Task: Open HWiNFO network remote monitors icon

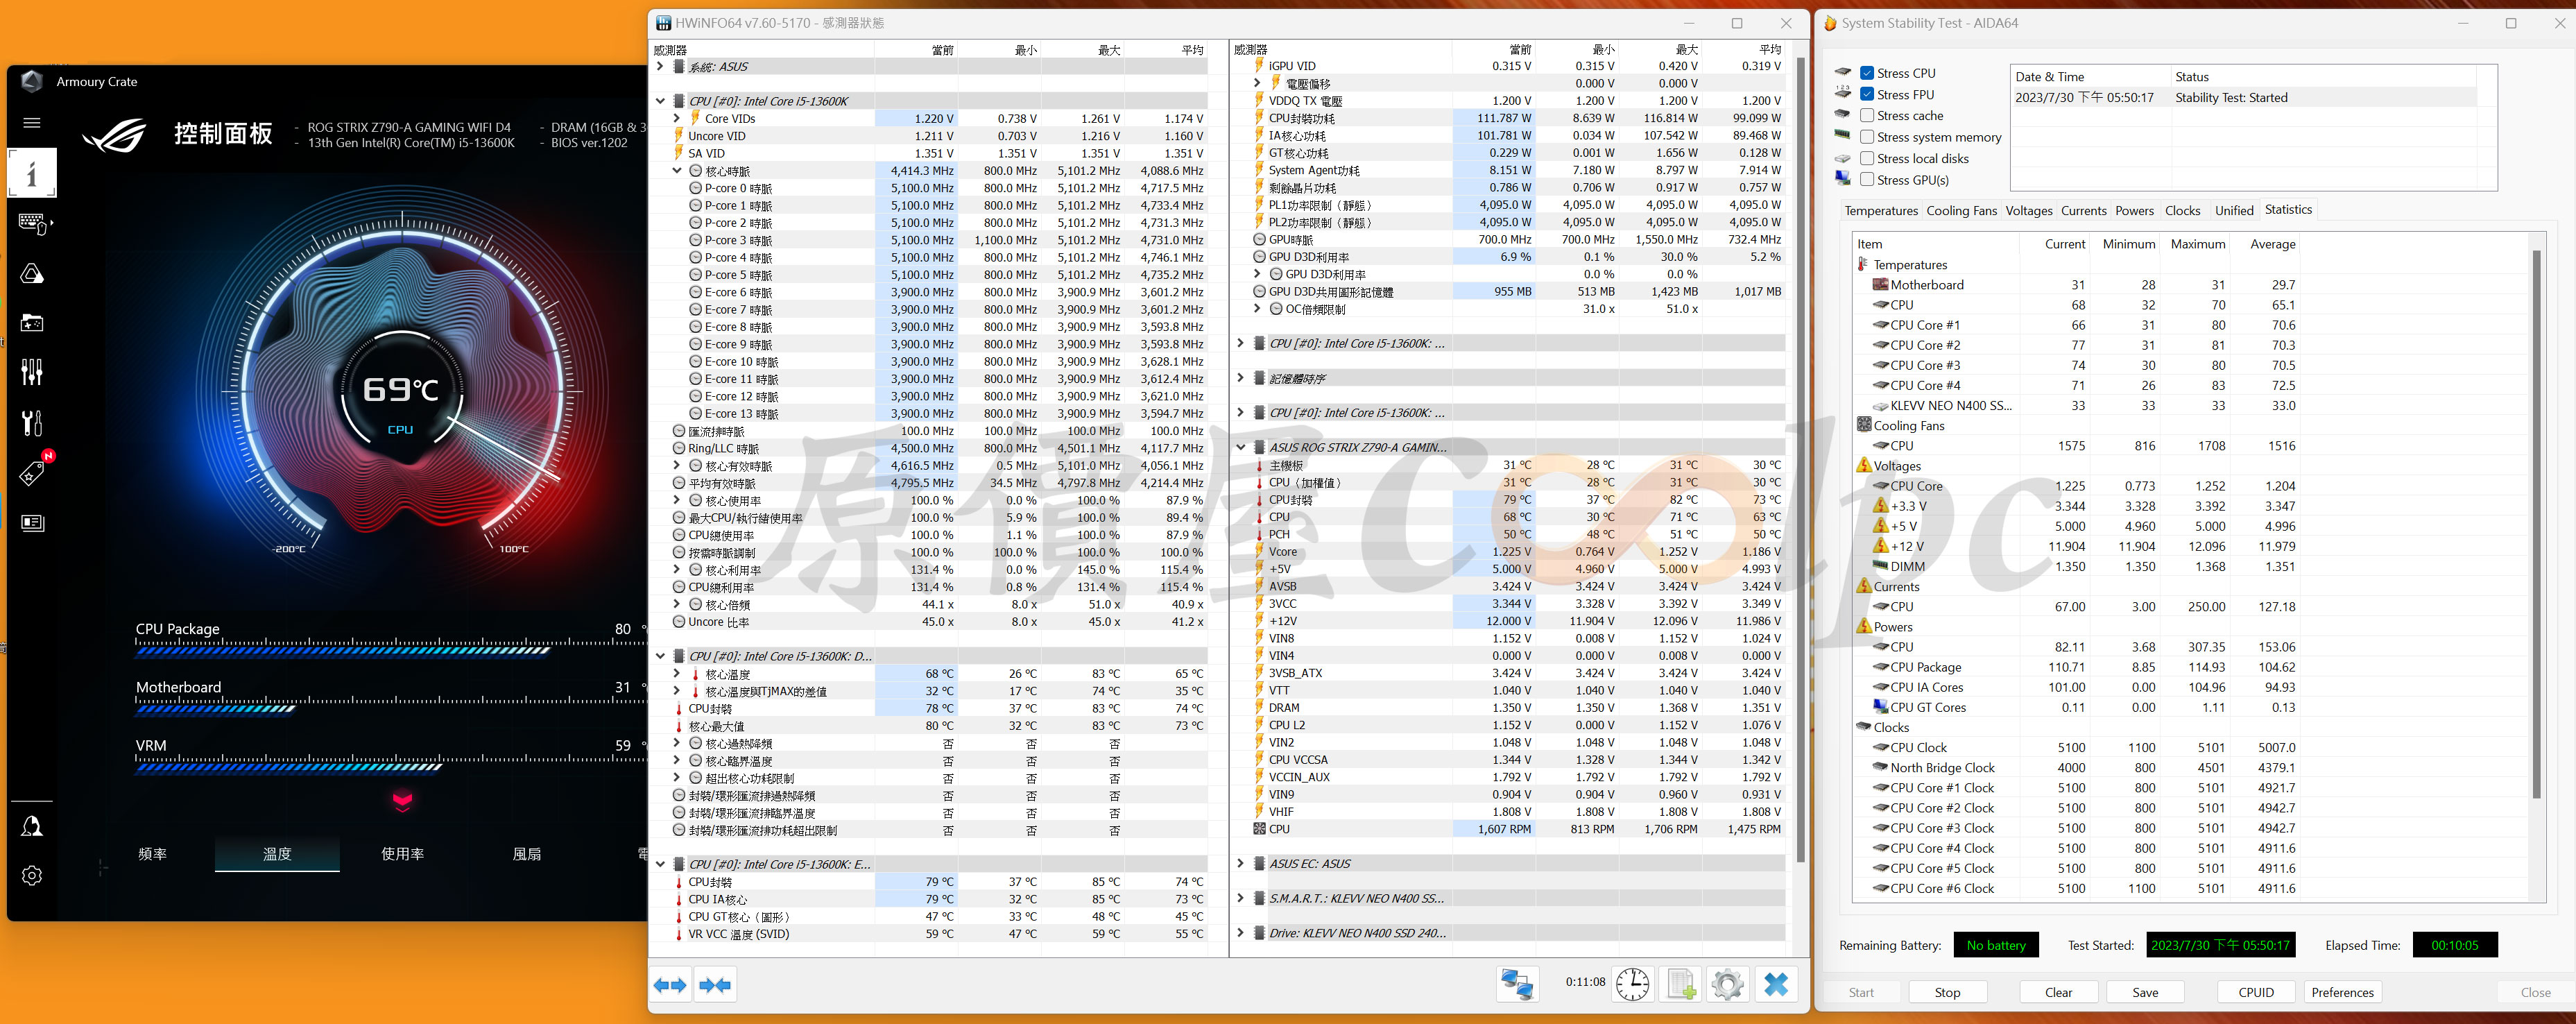Action: coord(1517,984)
